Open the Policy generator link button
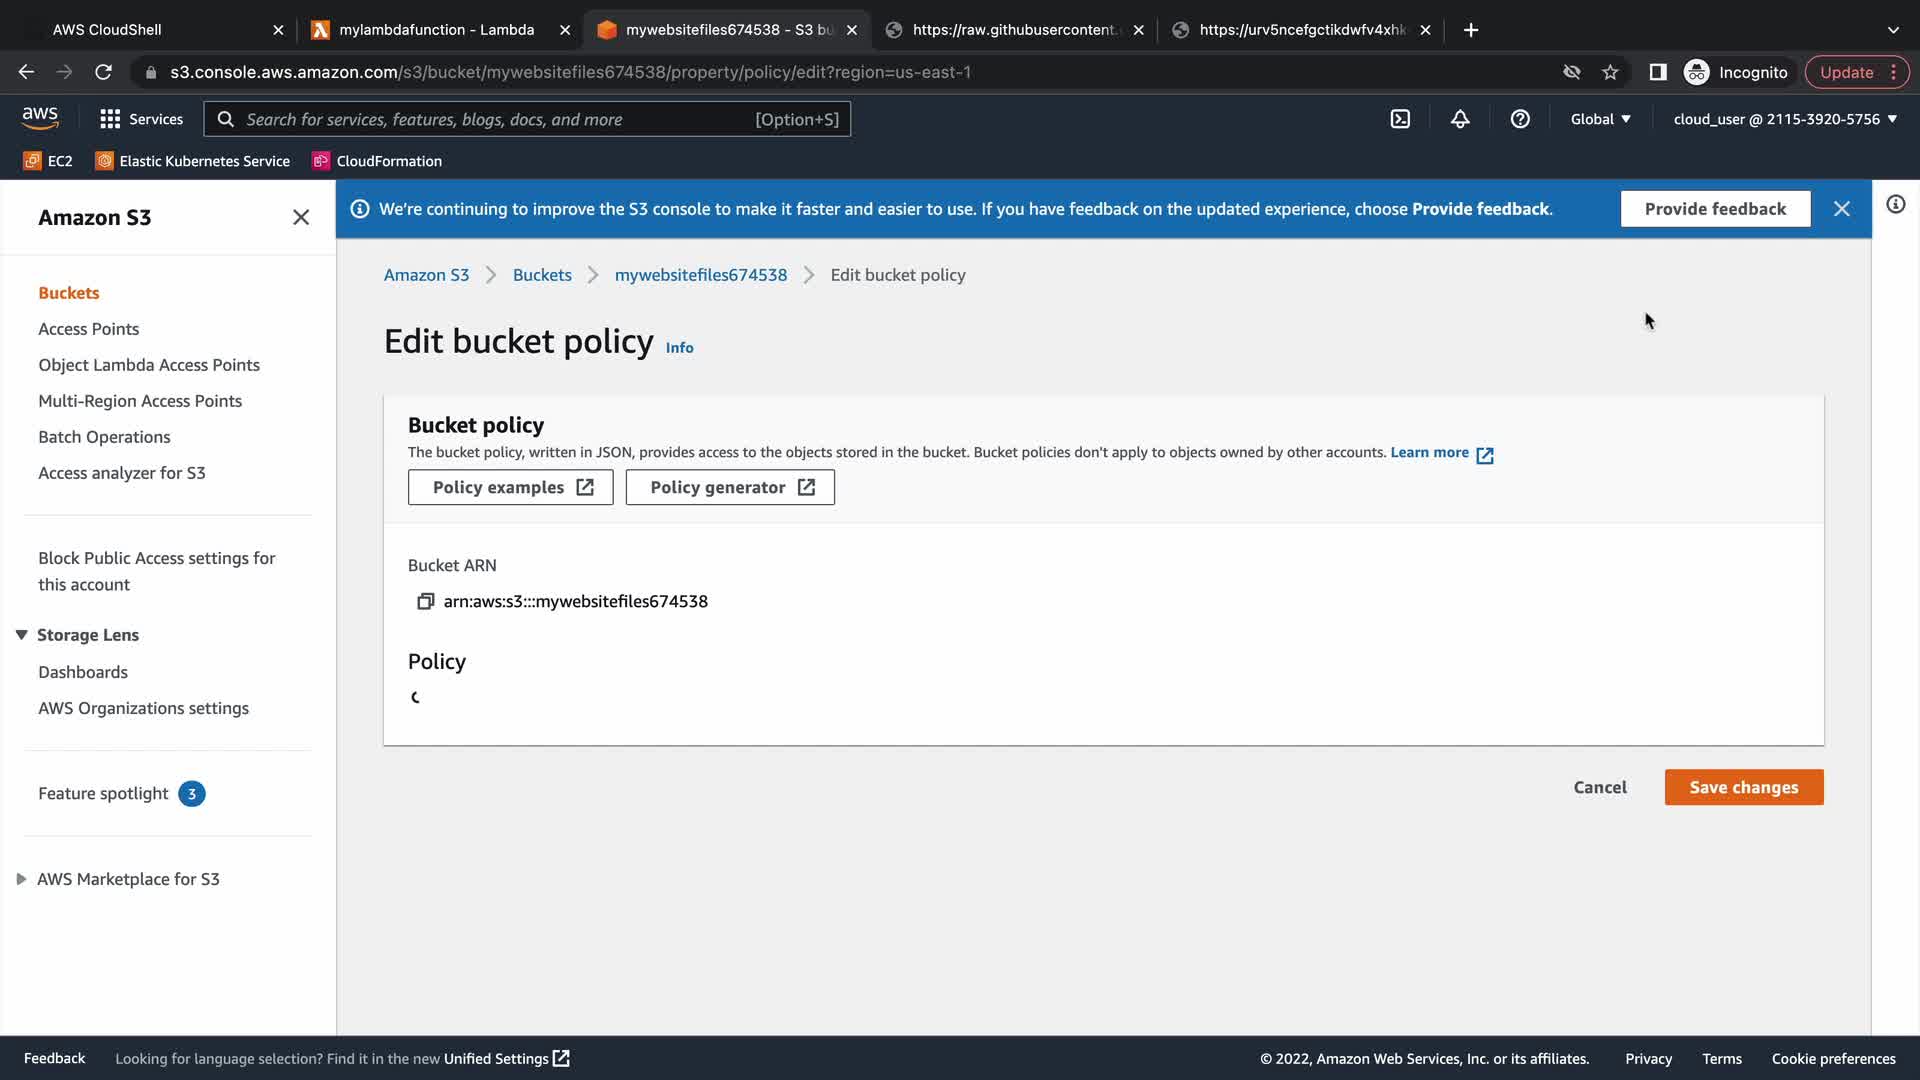Viewport: 1920px width, 1080px height. click(730, 487)
